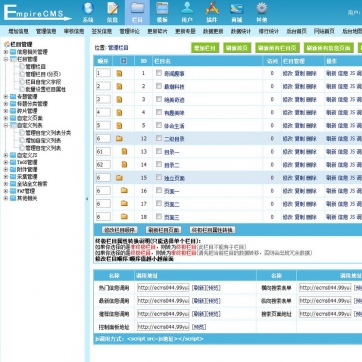The width and height of the screenshot is (362, 362).
Task: Tick the checkbox for column ID 5
Action: (x=159, y=125)
